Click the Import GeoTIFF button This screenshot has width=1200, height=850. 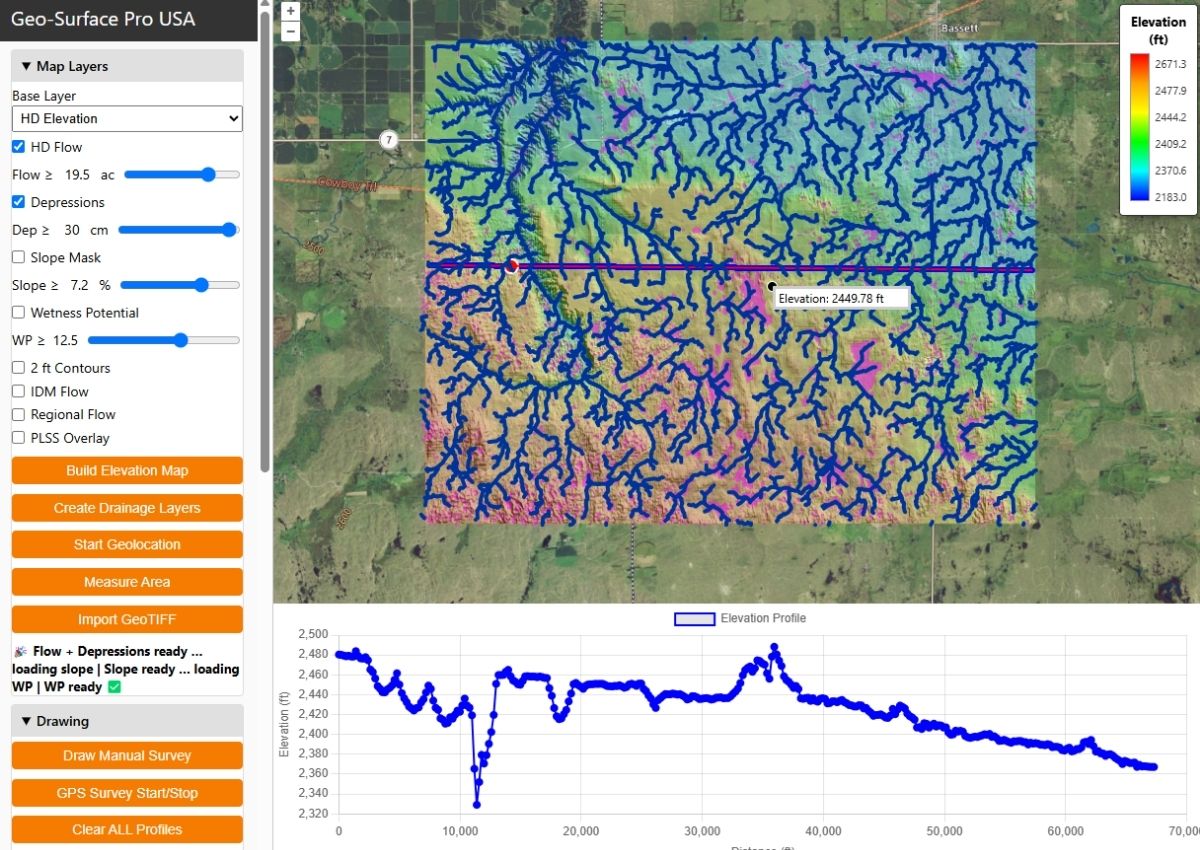127,619
